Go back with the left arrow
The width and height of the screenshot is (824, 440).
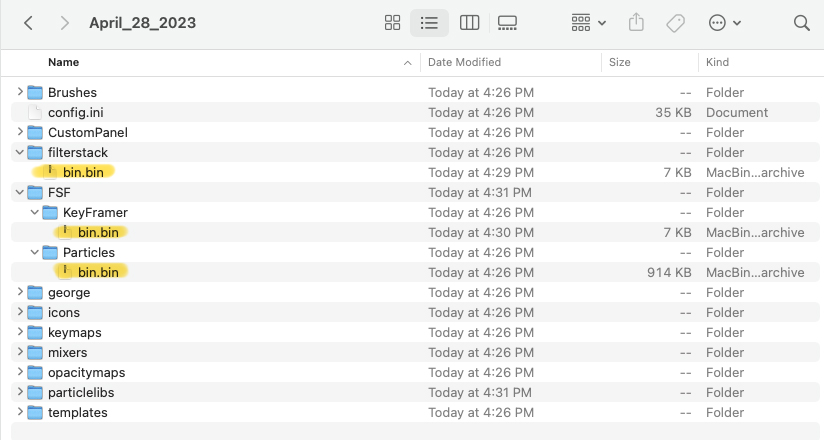coord(28,23)
